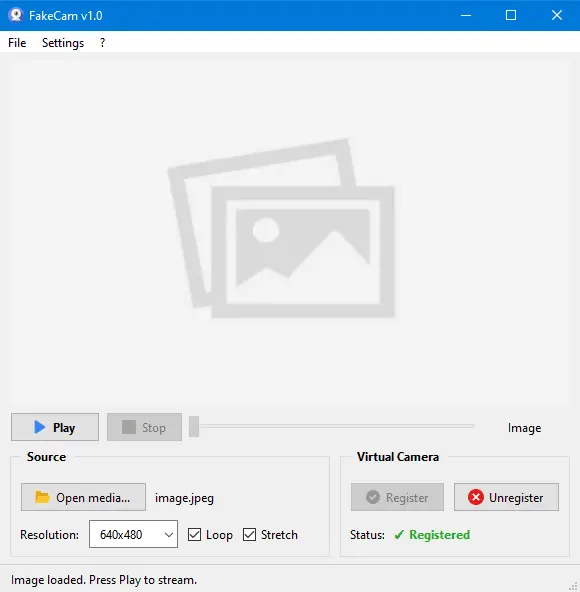This screenshot has width=580, height=592.
Task: Maximize the FakeCam window
Action: point(511,15)
